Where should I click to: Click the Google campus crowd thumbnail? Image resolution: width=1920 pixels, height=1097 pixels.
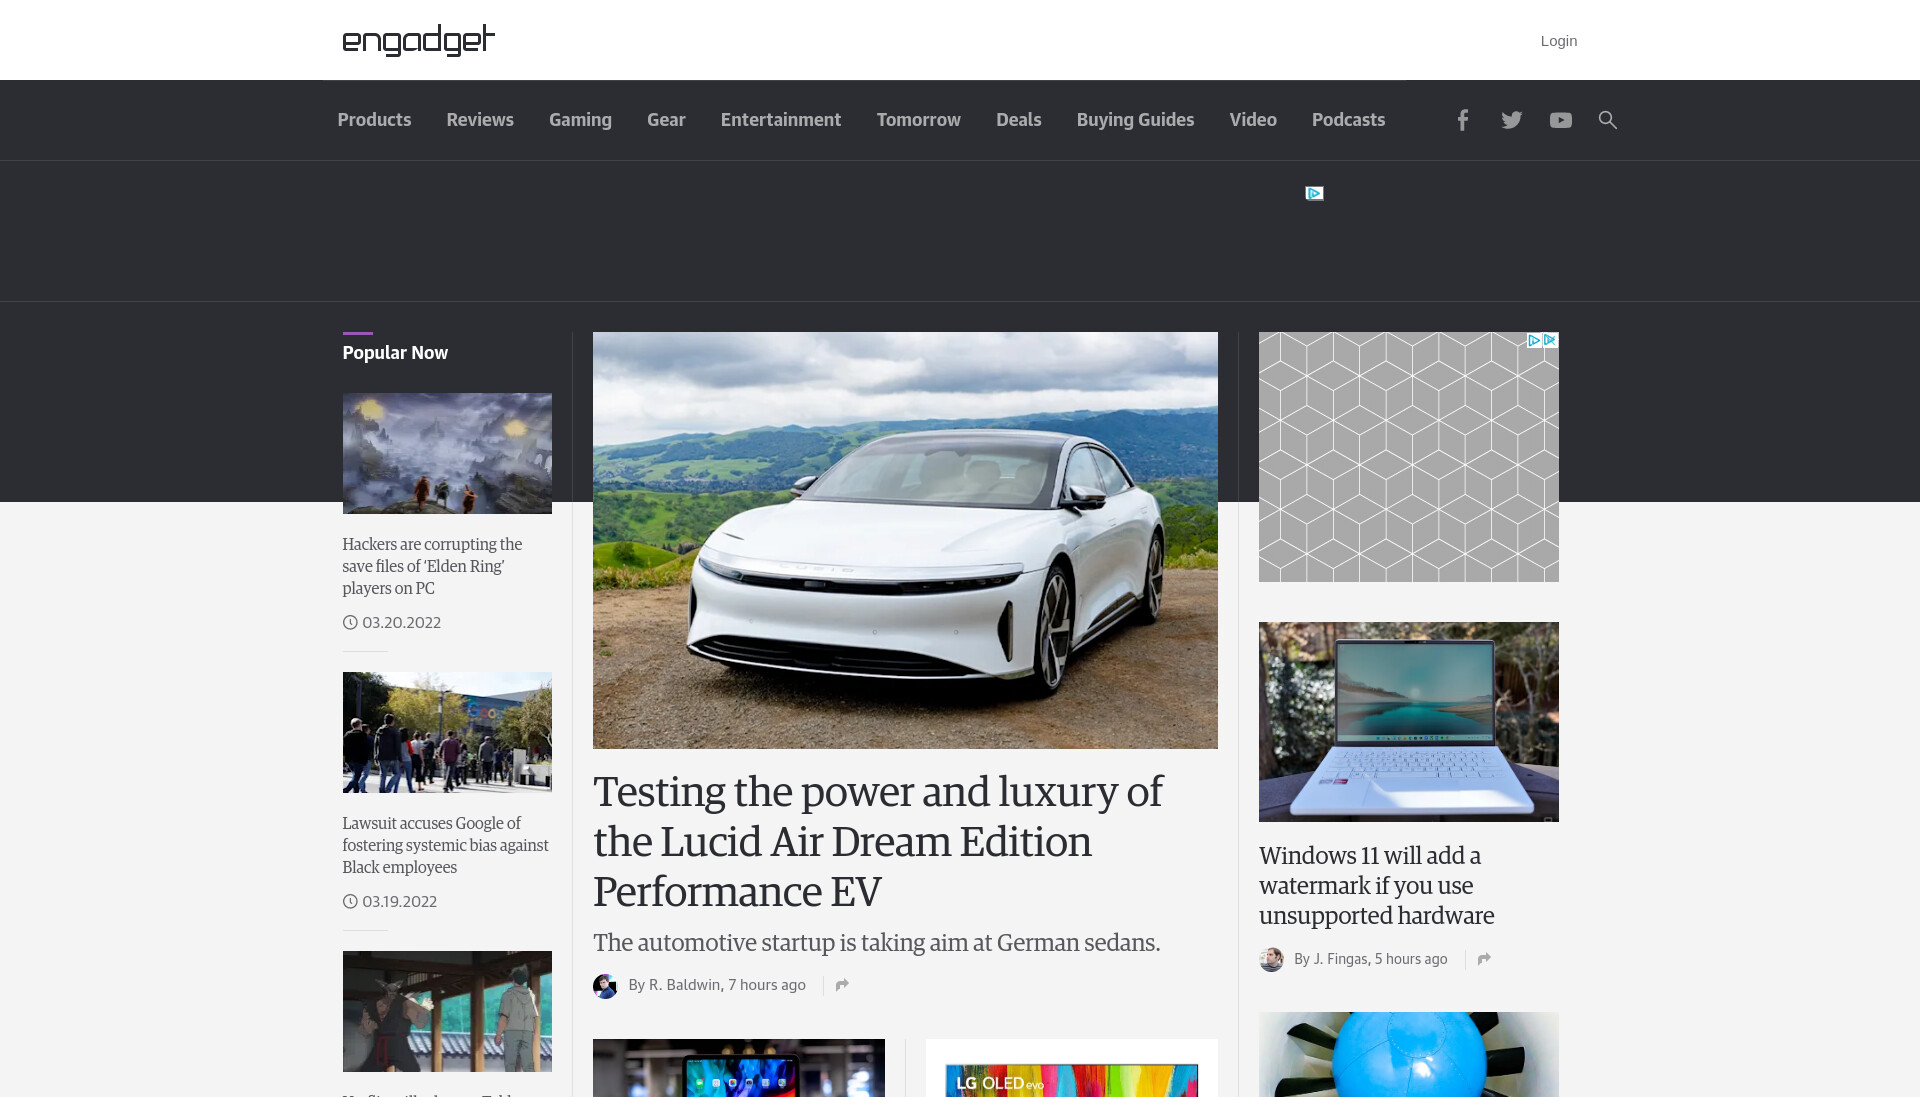tap(447, 732)
